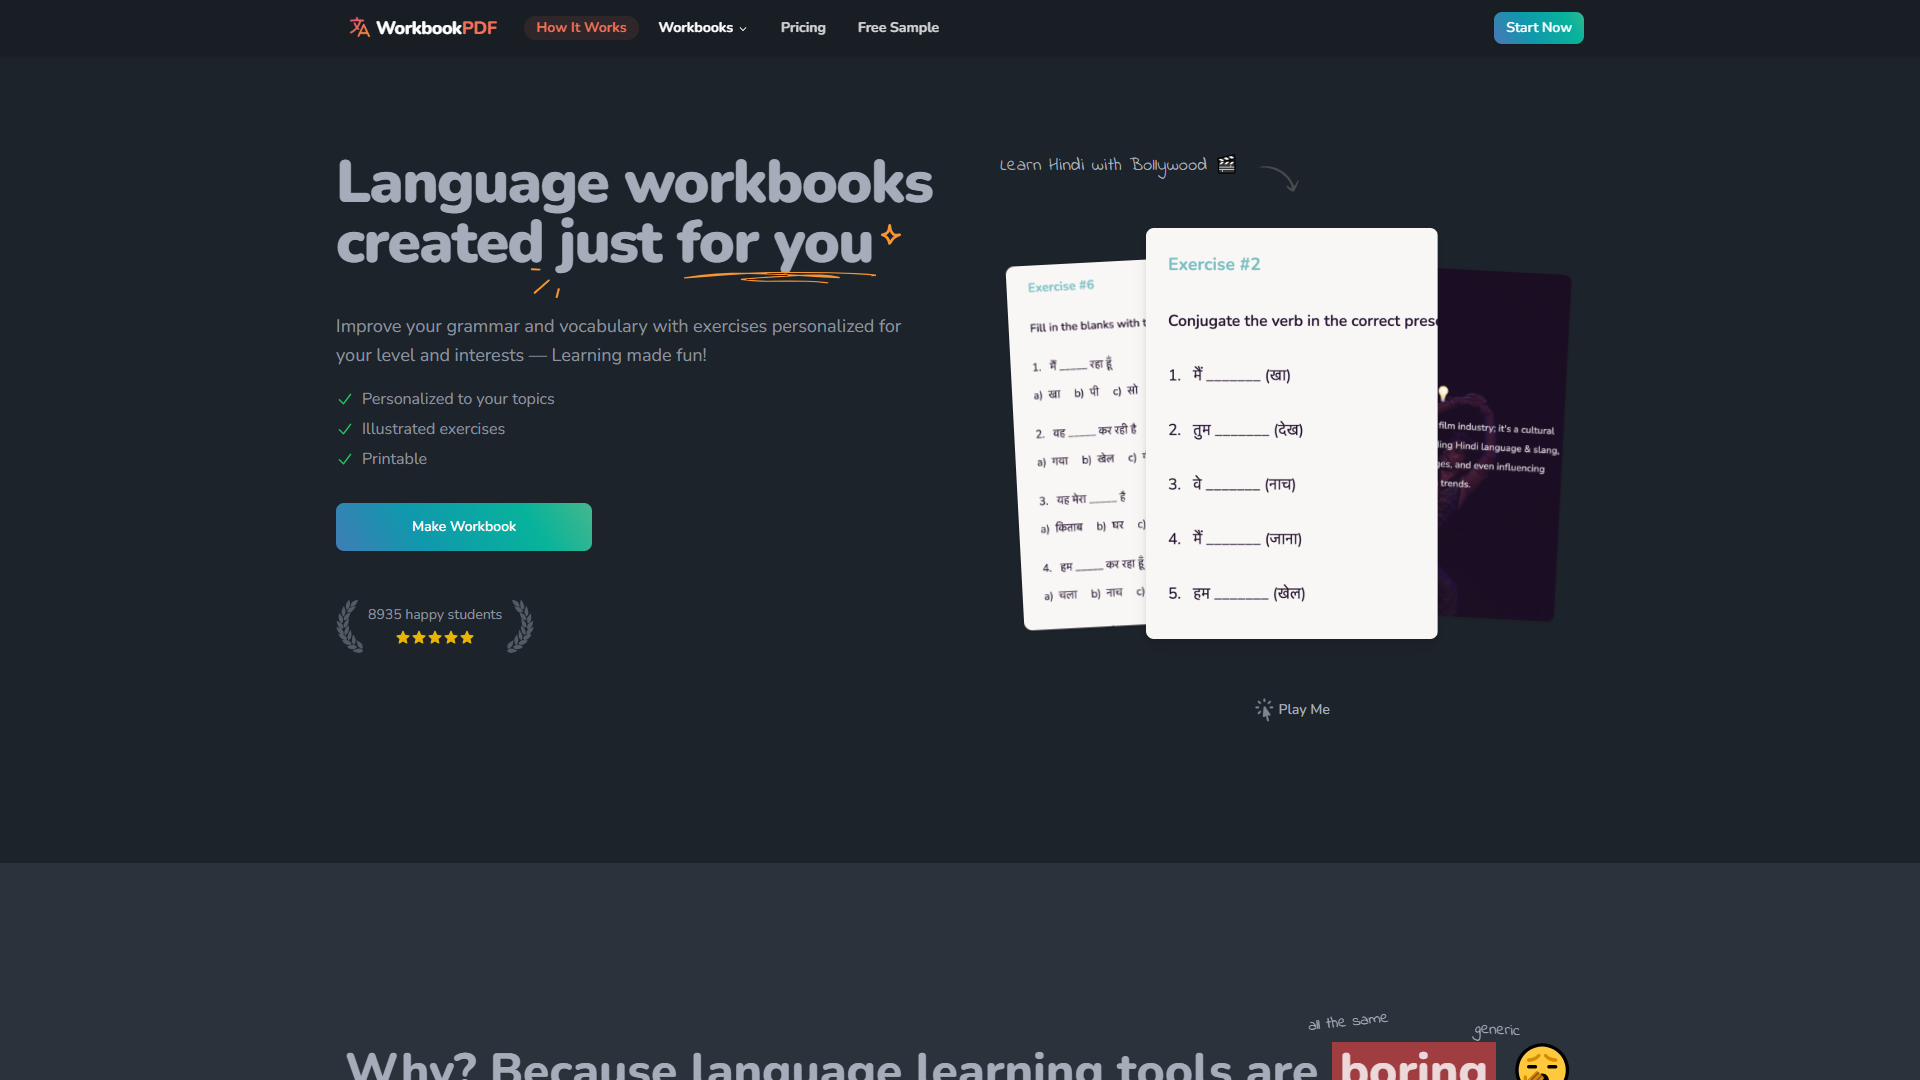
Task: Click the Play Me label
Action: [1304, 709]
